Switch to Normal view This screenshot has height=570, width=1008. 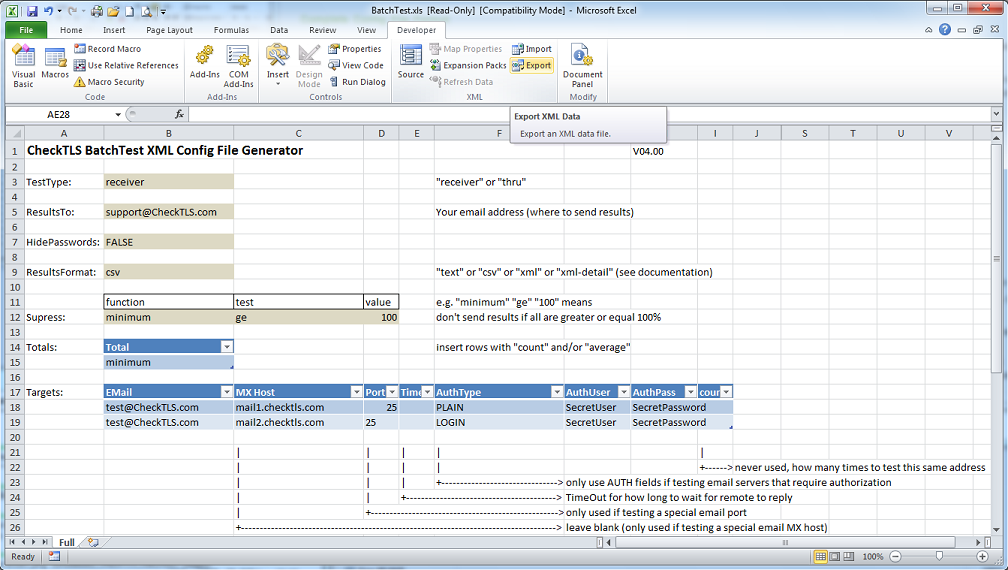tap(820, 557)
